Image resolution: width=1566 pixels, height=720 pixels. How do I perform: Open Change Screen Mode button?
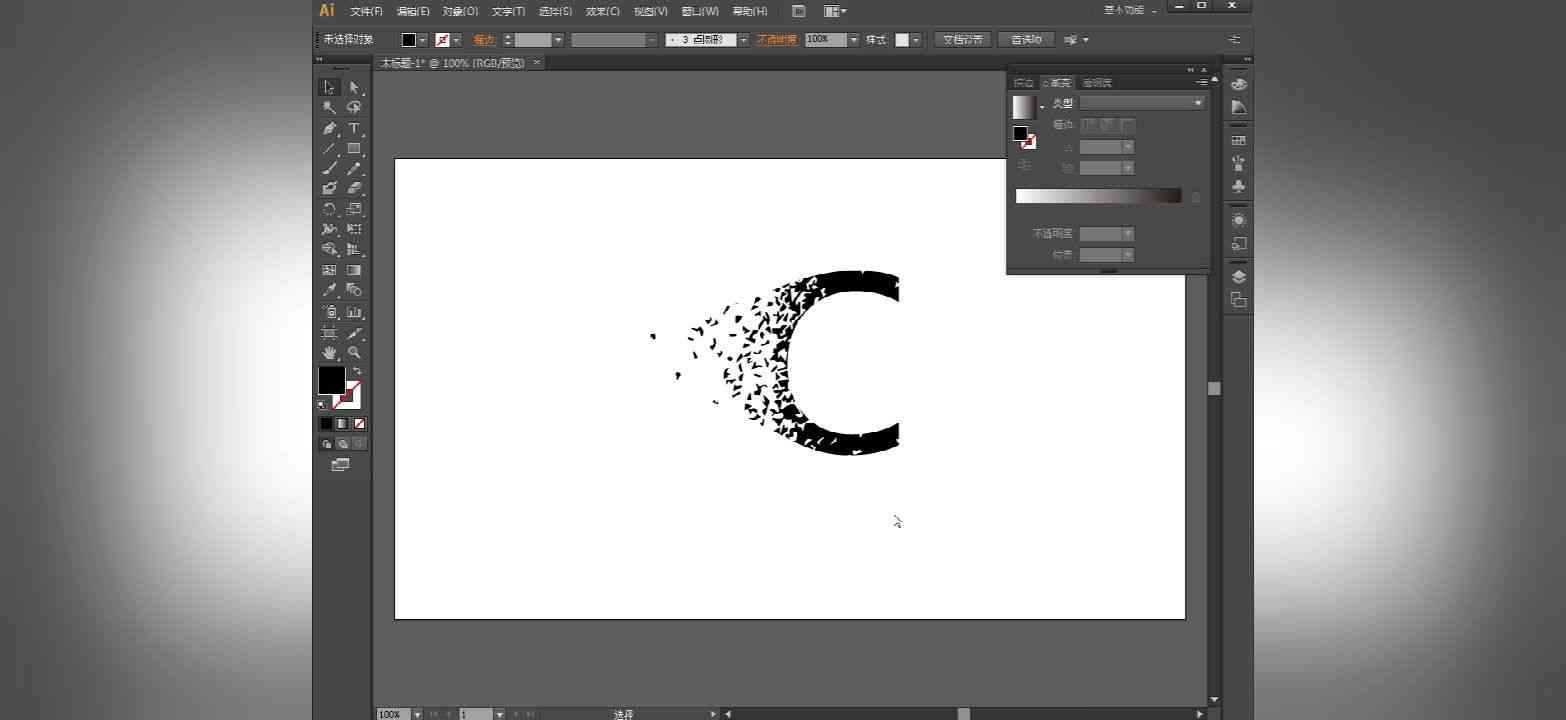tap(341, 465)
